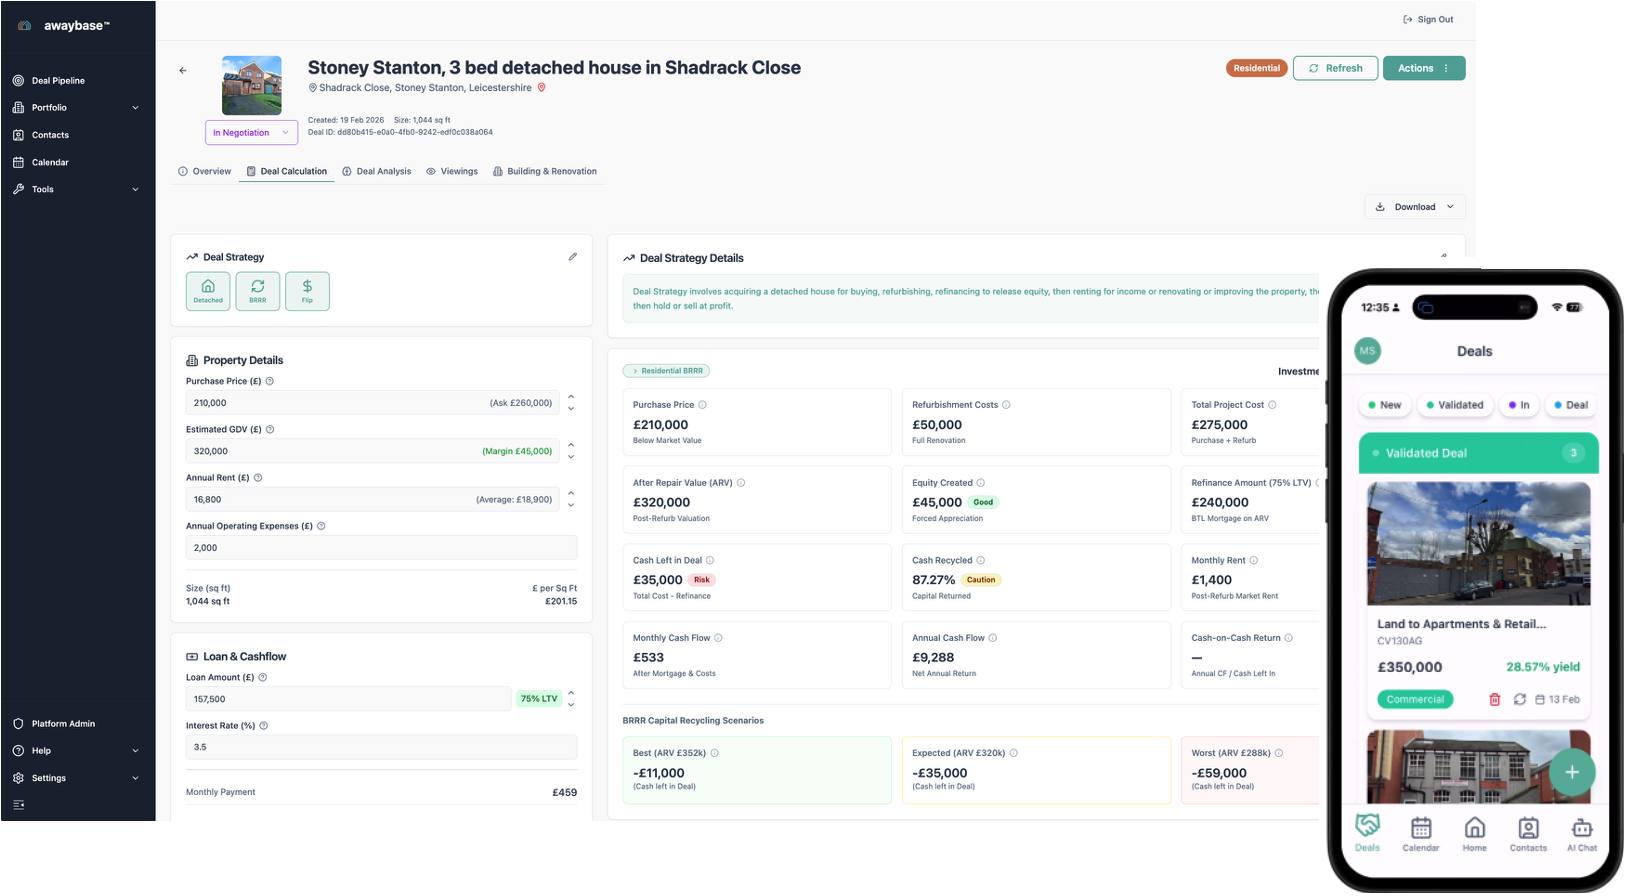Delete the deal via phone's red trash icon
Viewport: 1634px width, 896px height.
pyautogui.click(x=1495, y=700)
